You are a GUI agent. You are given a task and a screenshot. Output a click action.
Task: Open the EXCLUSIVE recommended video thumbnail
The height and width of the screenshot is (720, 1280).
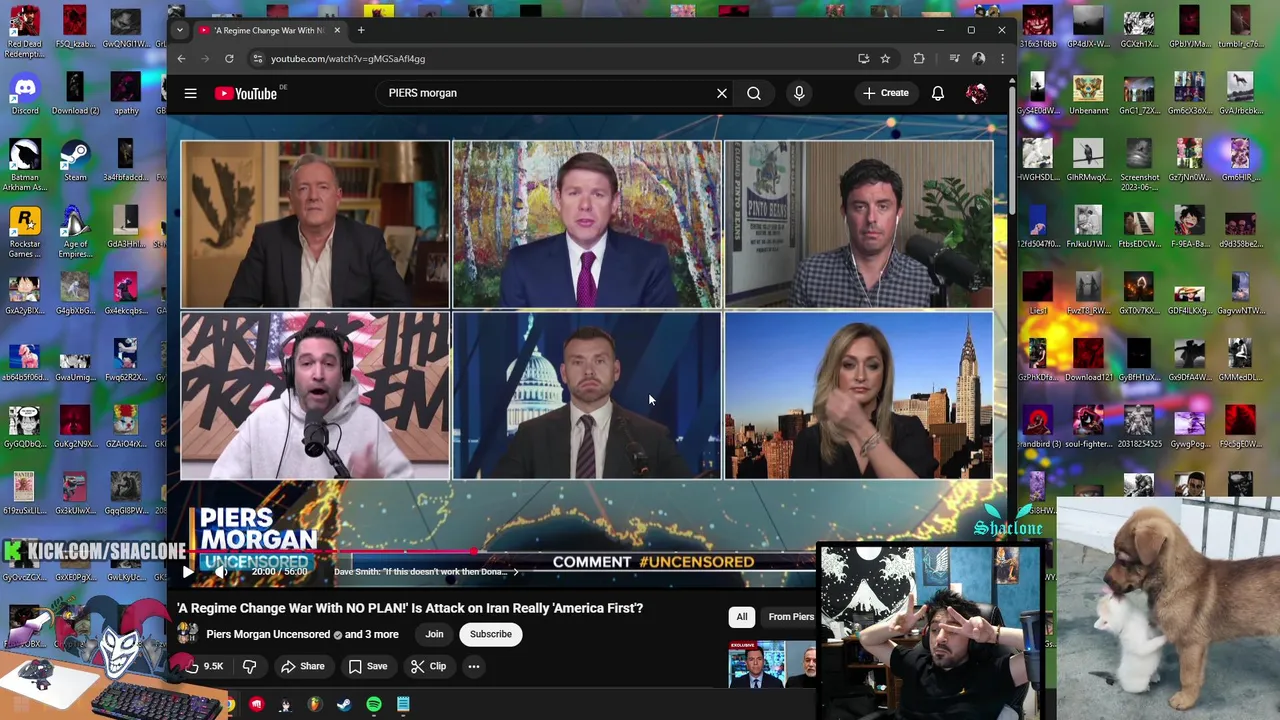pyautogui.click(x=772, y=664)
